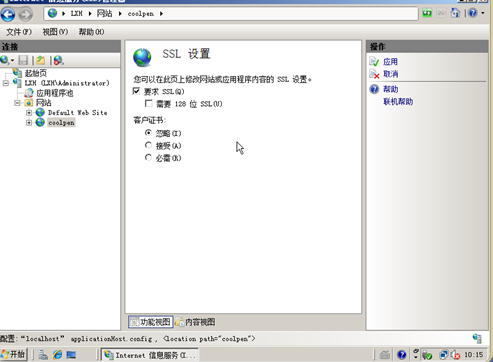Click the stop icon in the top toolbar
The height and width of the screenshot is (362, 493).
pos(441,13)
